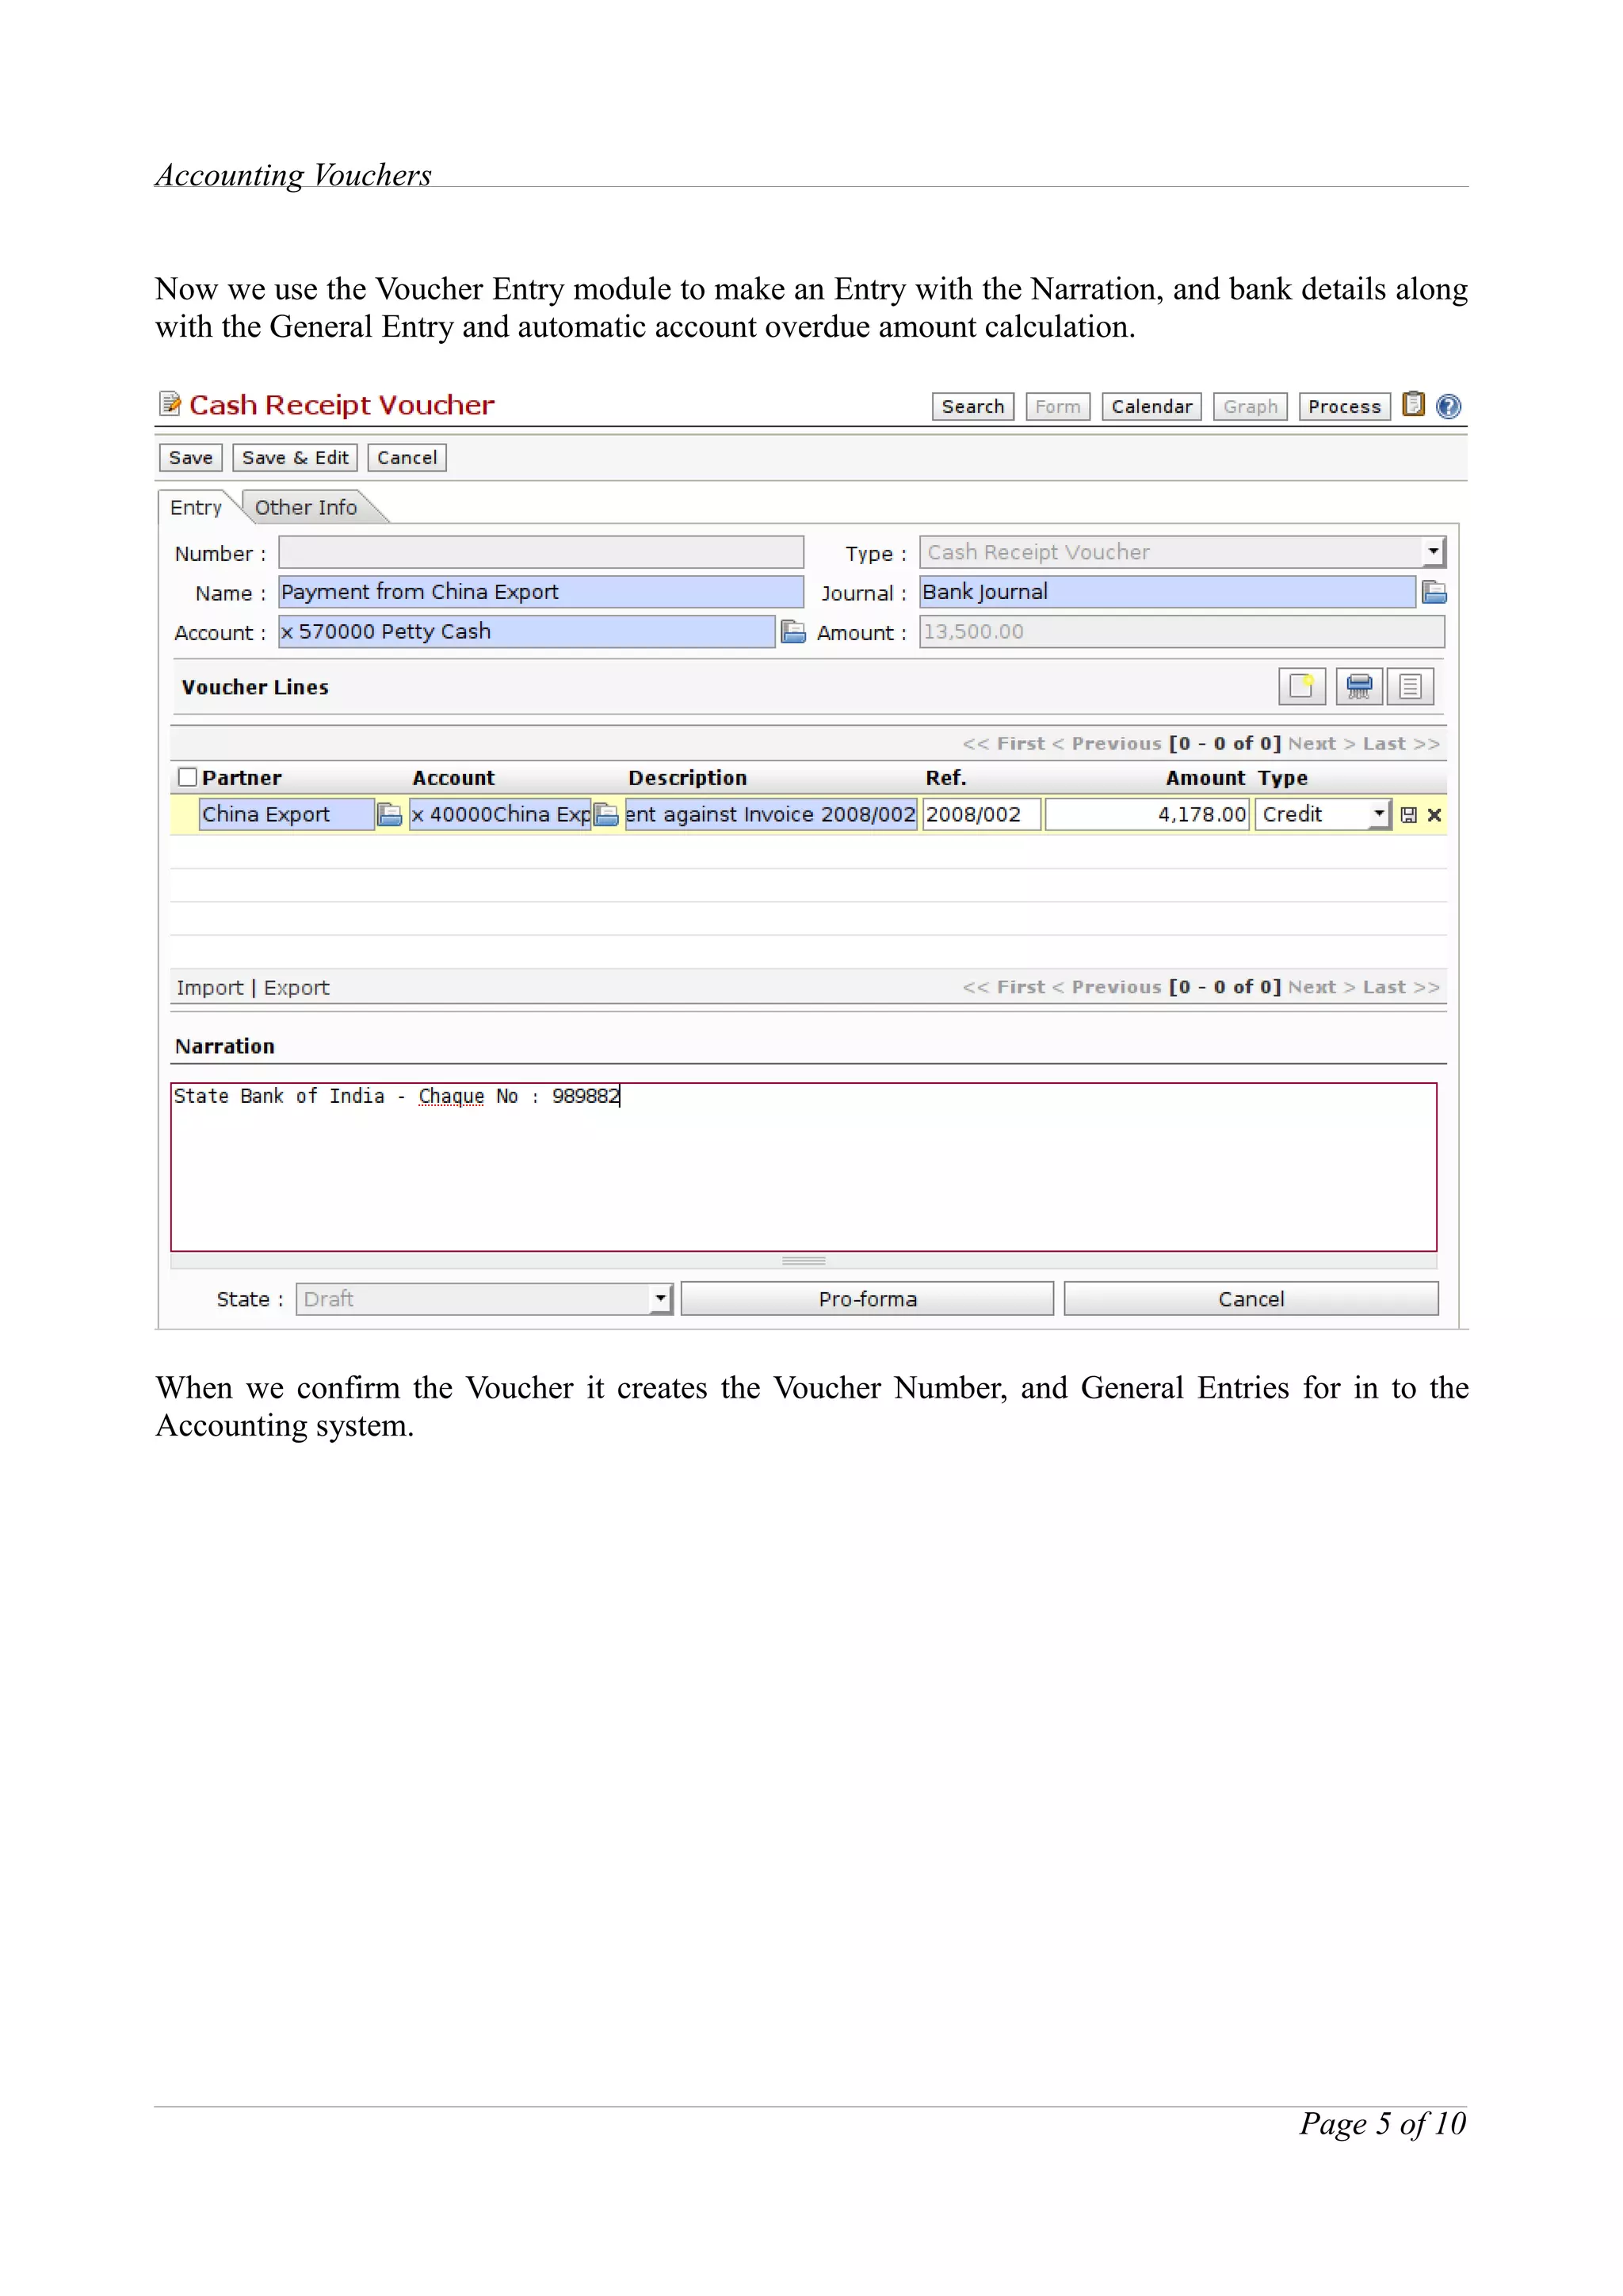Open the Petty Cash account folder lookup icon
This screenshot has height=2296, width=1623.
(792, 632)
